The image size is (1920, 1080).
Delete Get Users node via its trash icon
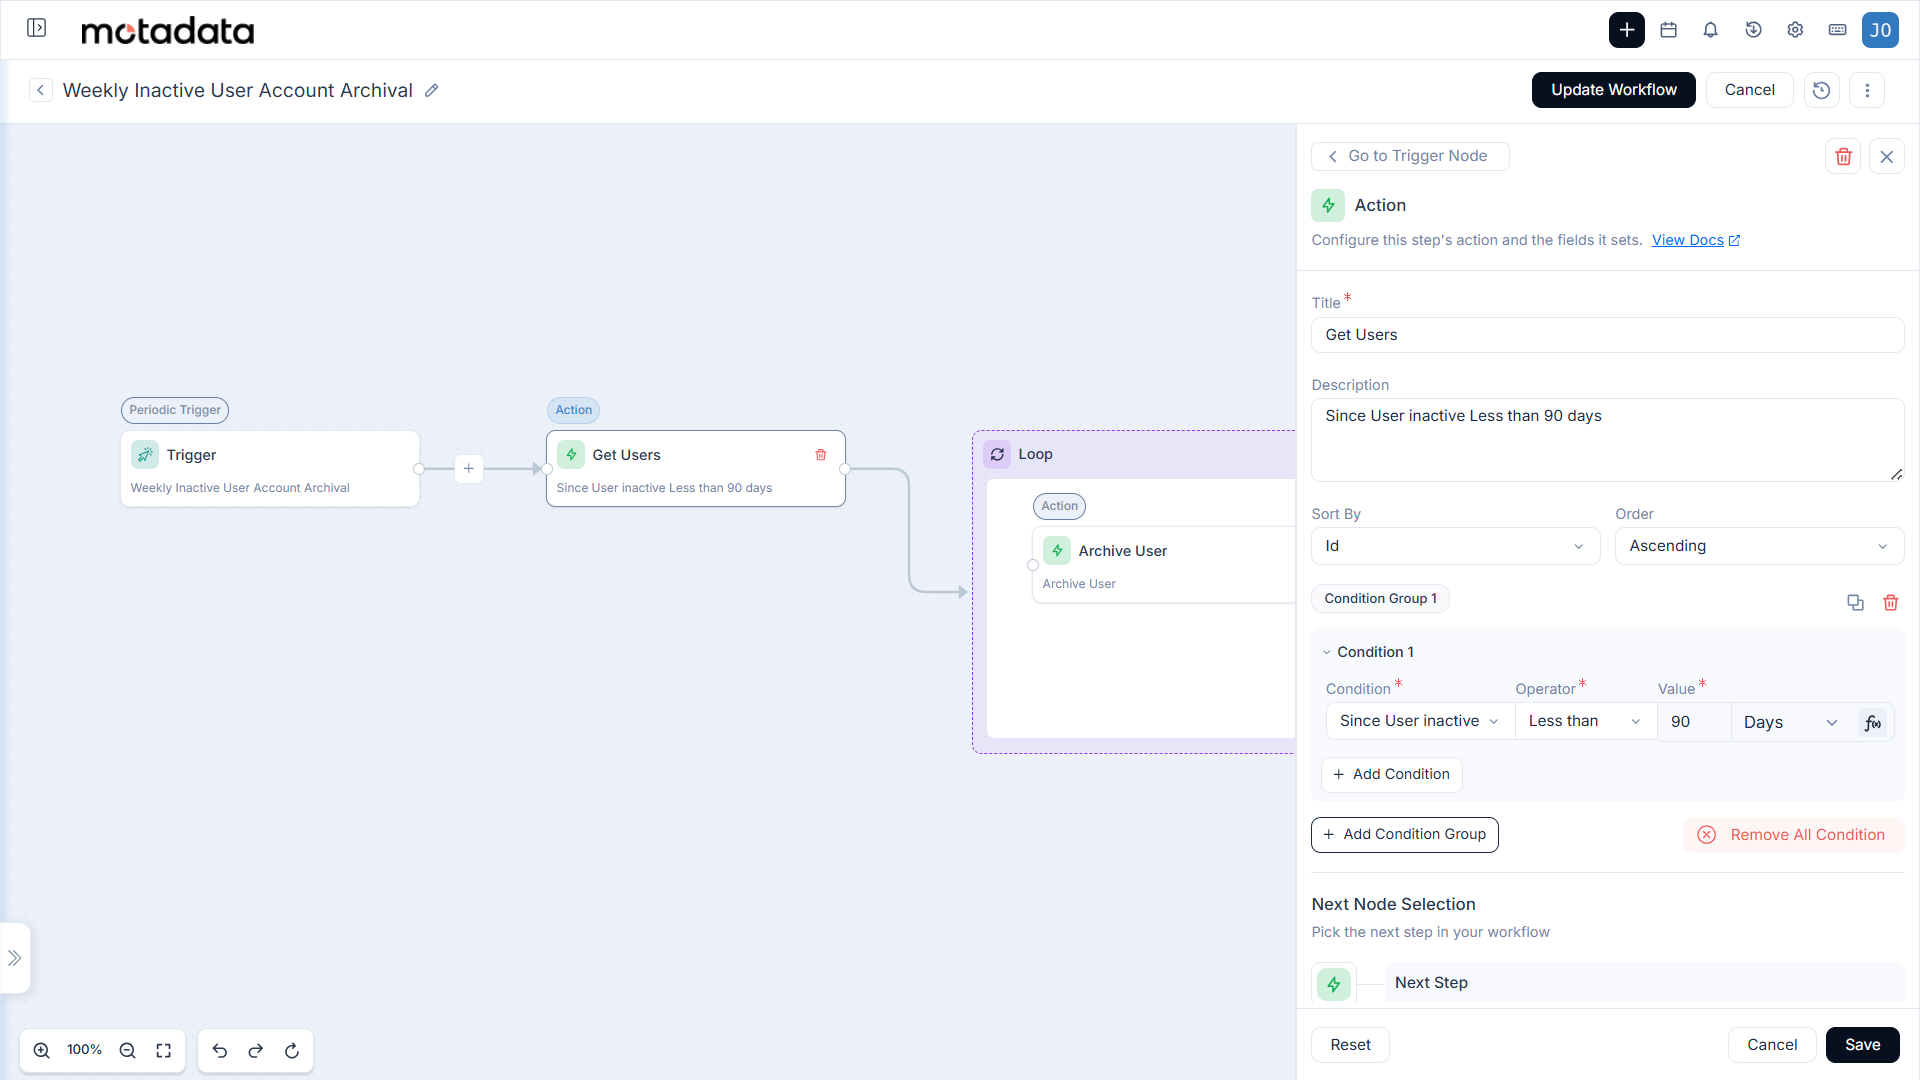pyautogui.click(x=821, y=455)
